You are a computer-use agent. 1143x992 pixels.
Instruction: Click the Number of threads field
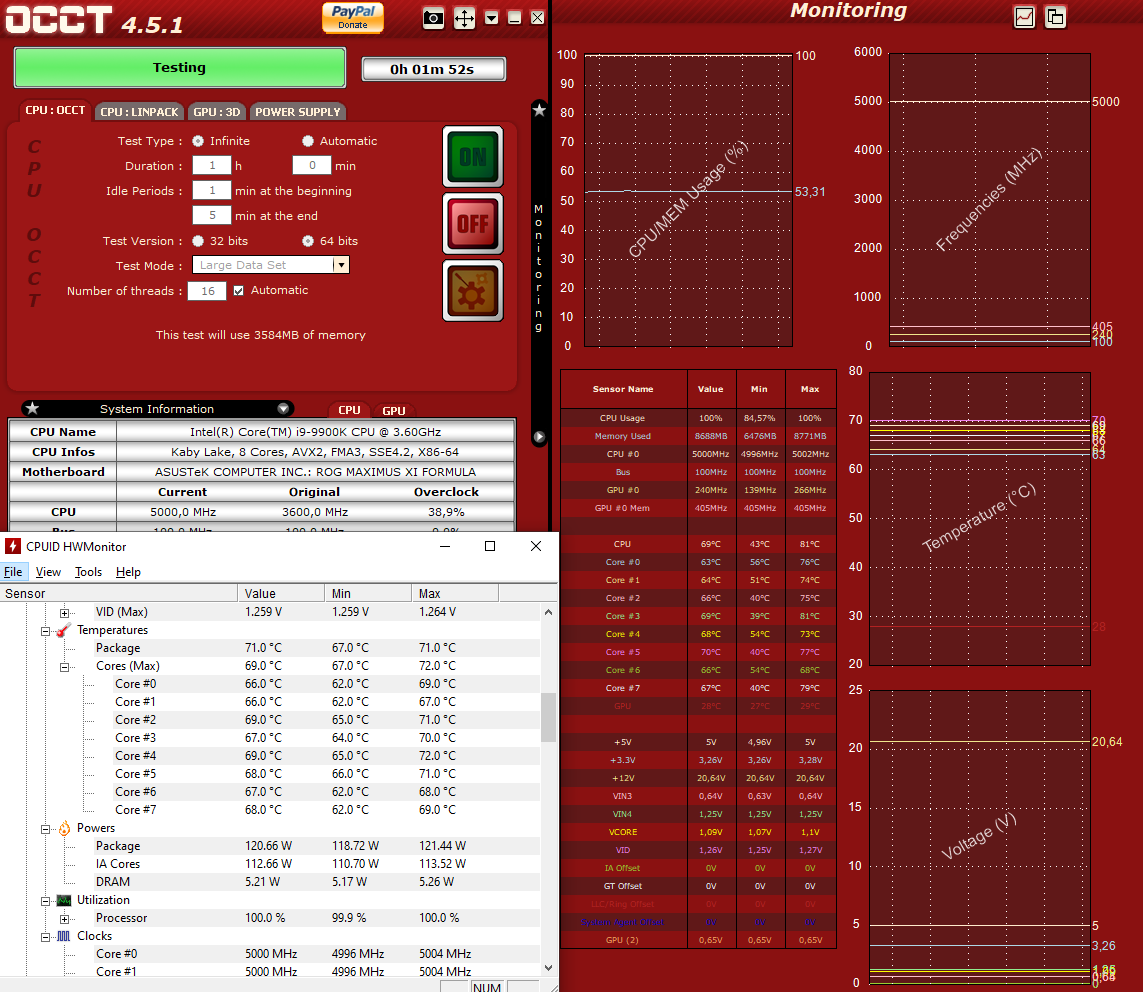(208, 291)
